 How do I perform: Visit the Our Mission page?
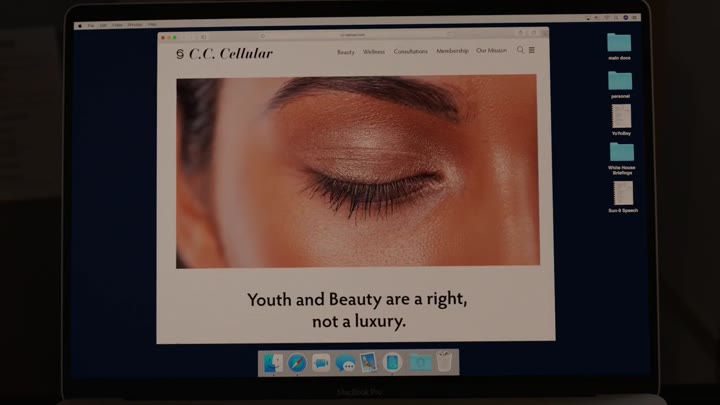coord(491,51)
